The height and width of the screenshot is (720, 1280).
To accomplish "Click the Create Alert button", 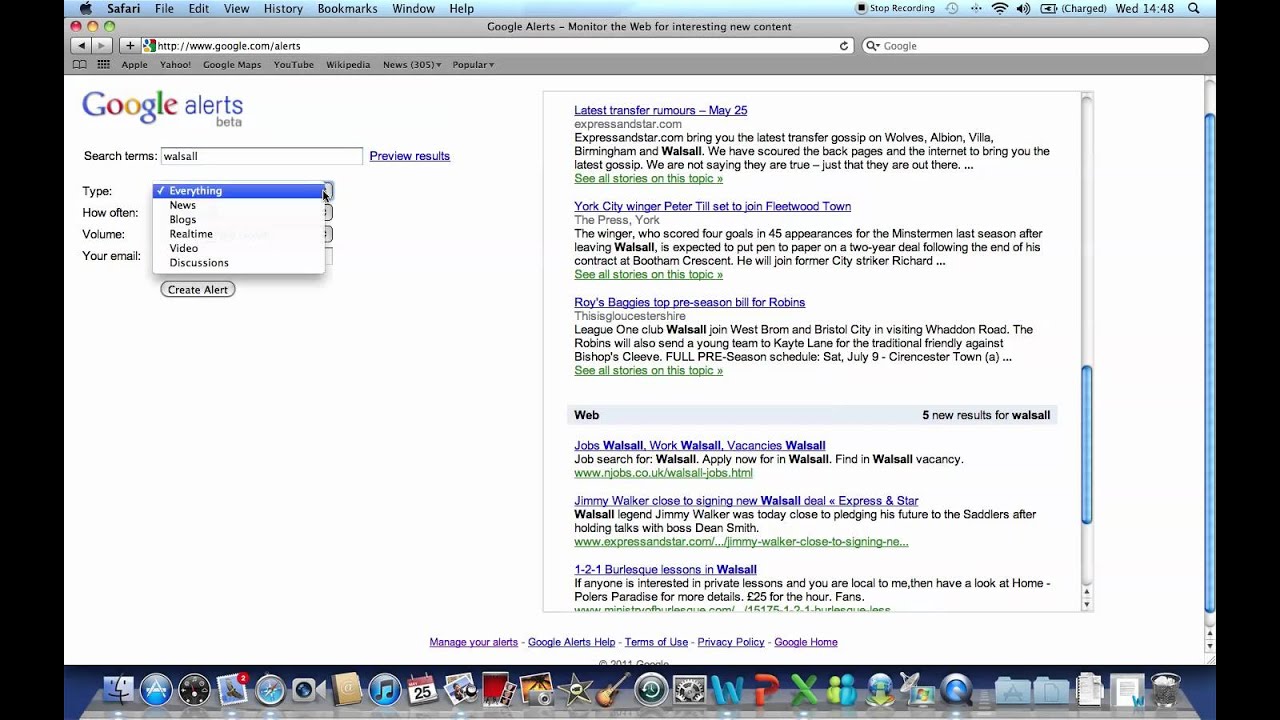I will click(198, 290).
